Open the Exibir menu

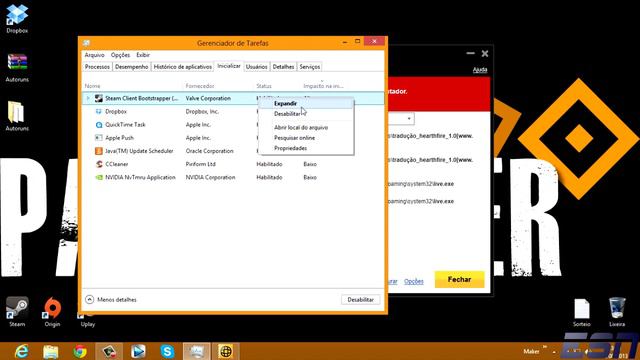click(143, 55)
